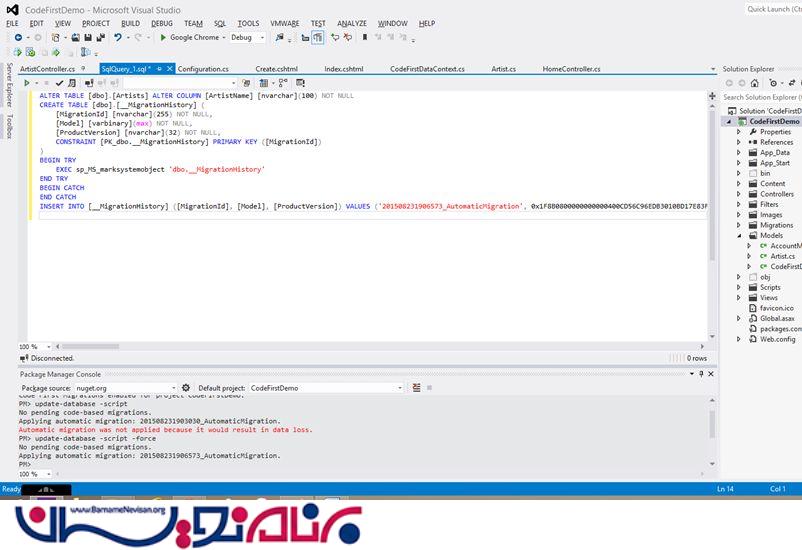Viewport: 802px width, 550px height.
Task: Click the Navigate Backward arrow icon
Action: click(x=19, y=37)
